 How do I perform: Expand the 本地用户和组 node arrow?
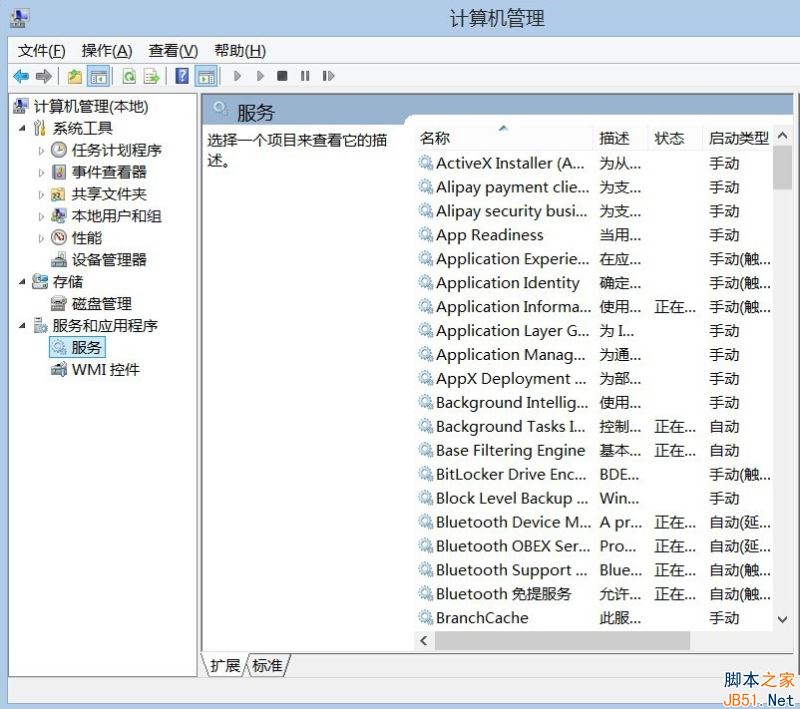(41, 216)
